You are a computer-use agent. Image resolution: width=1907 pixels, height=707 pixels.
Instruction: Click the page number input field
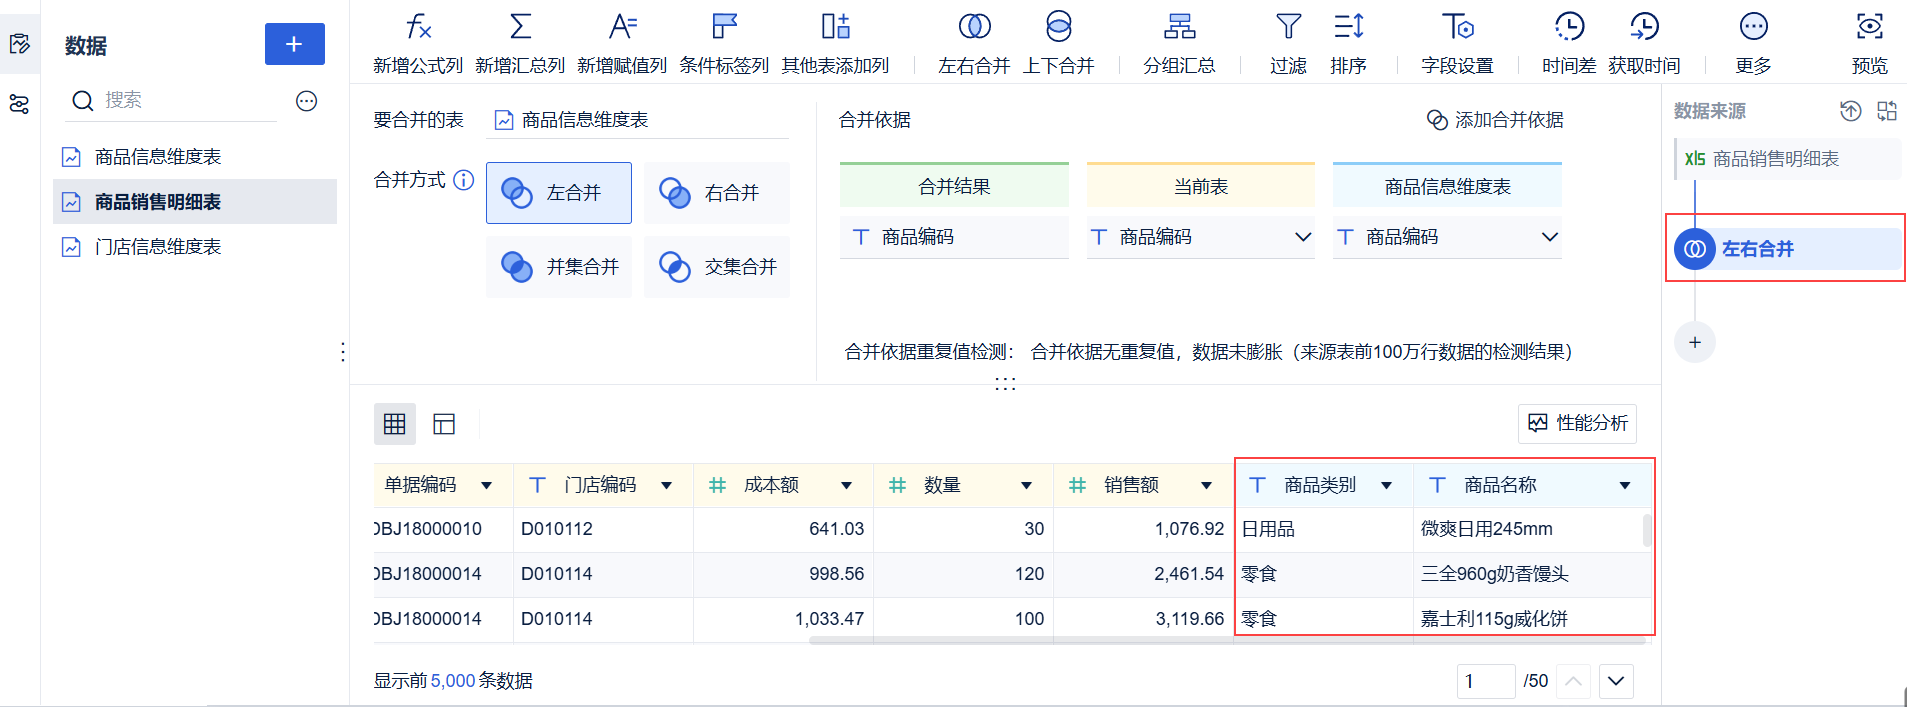click(x=1485, y=681)
